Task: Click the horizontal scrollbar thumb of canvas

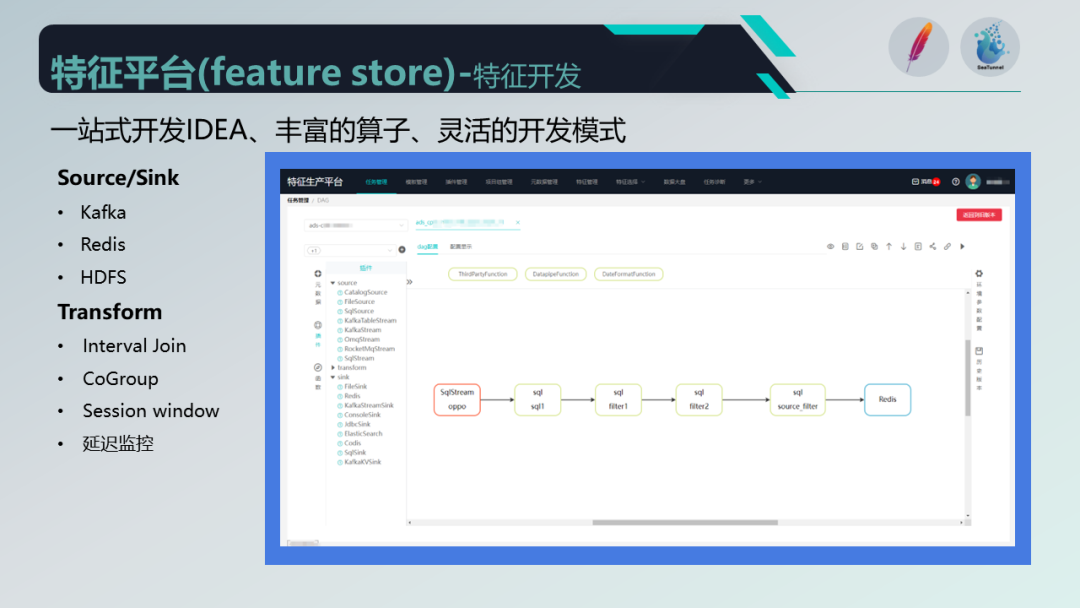Action: (x=685, y=523)
